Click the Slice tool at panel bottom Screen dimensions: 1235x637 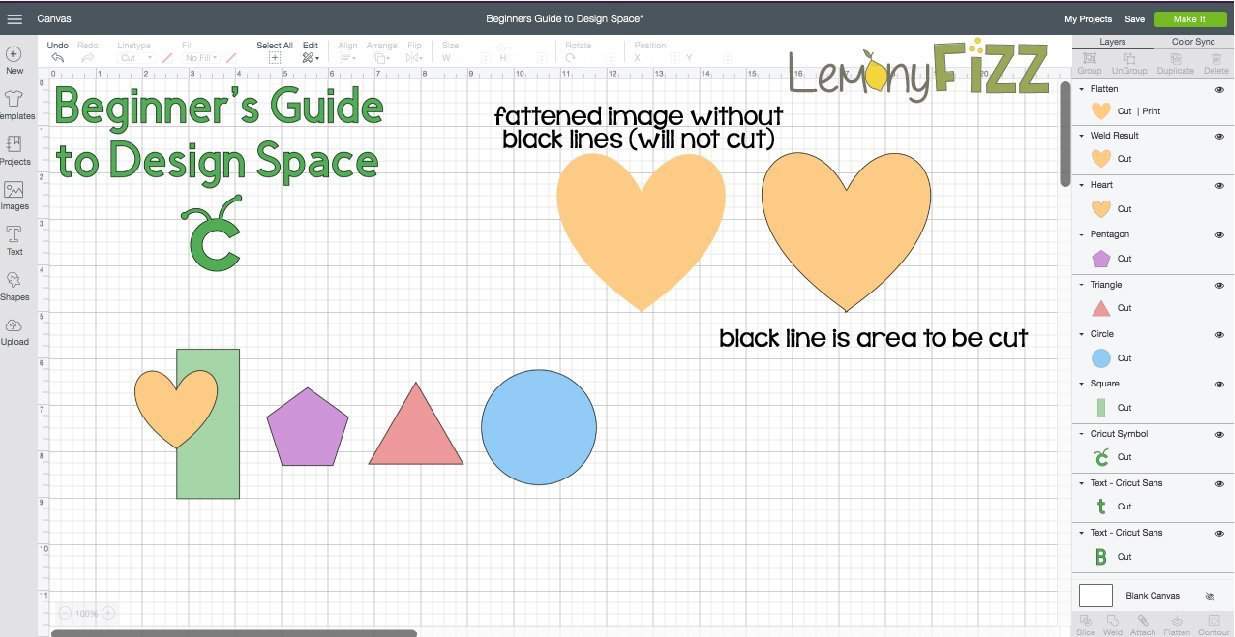click(1085, 626)
